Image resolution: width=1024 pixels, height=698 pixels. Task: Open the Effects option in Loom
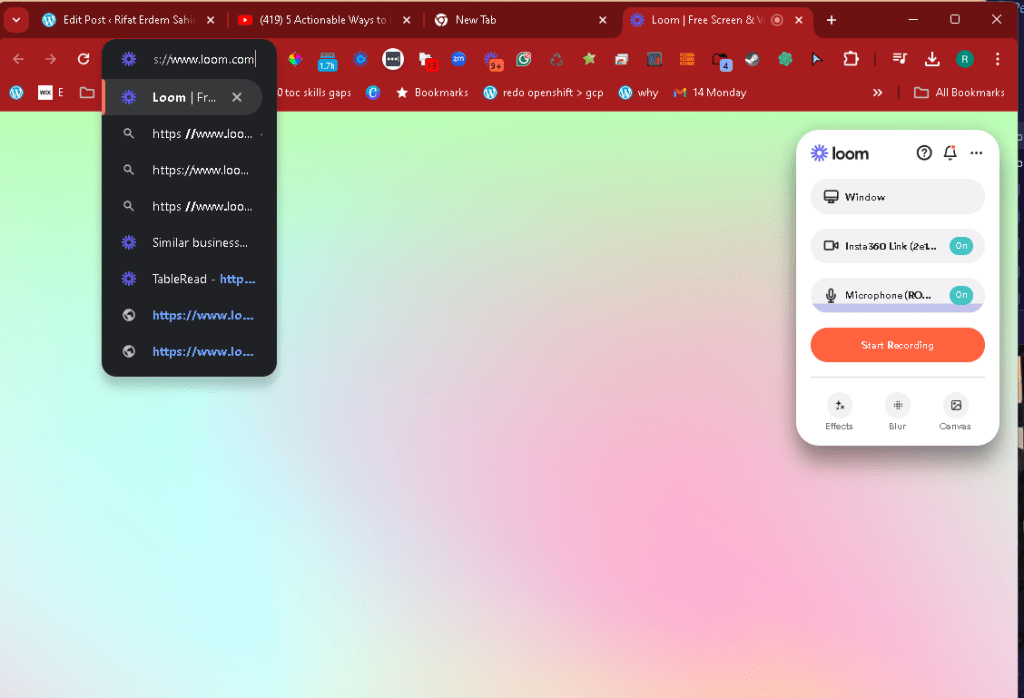point(839,412)
